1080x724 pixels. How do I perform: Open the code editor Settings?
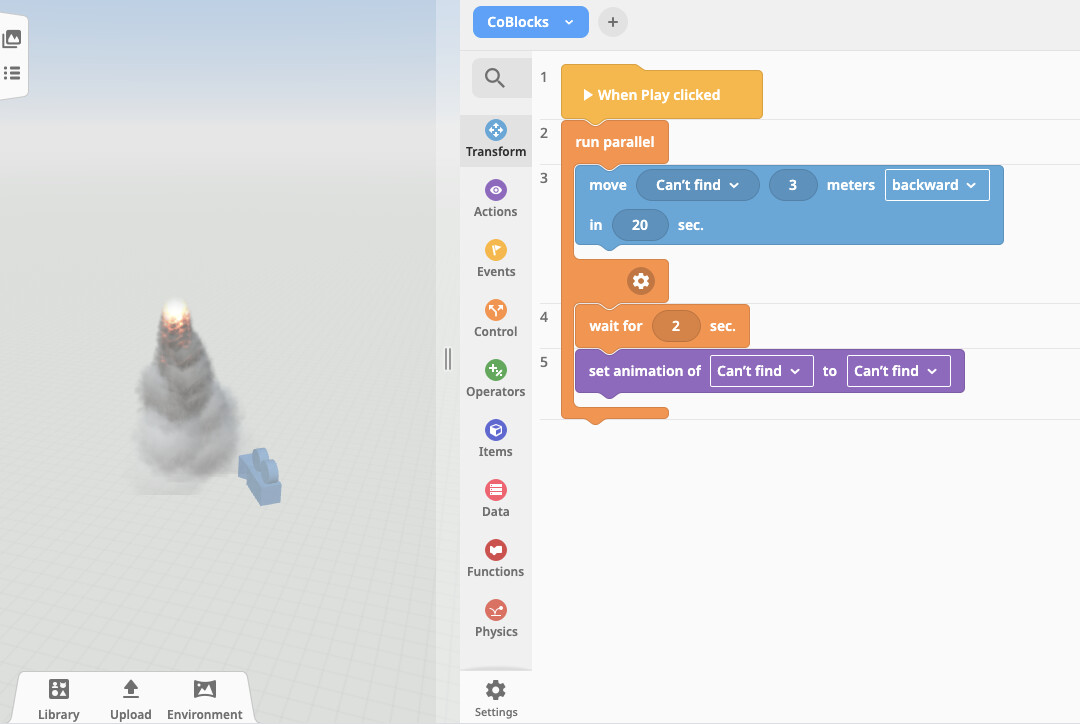point(496,698)
